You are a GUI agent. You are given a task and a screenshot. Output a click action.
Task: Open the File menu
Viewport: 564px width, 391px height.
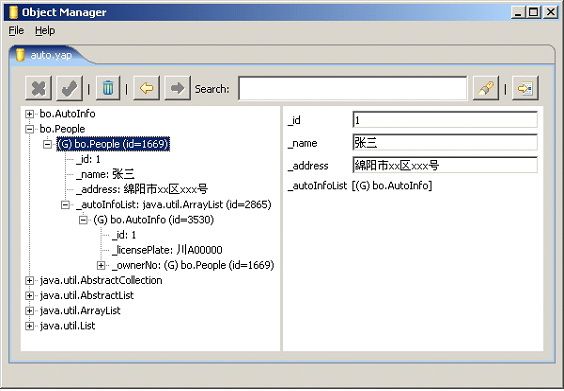[16, 31]
